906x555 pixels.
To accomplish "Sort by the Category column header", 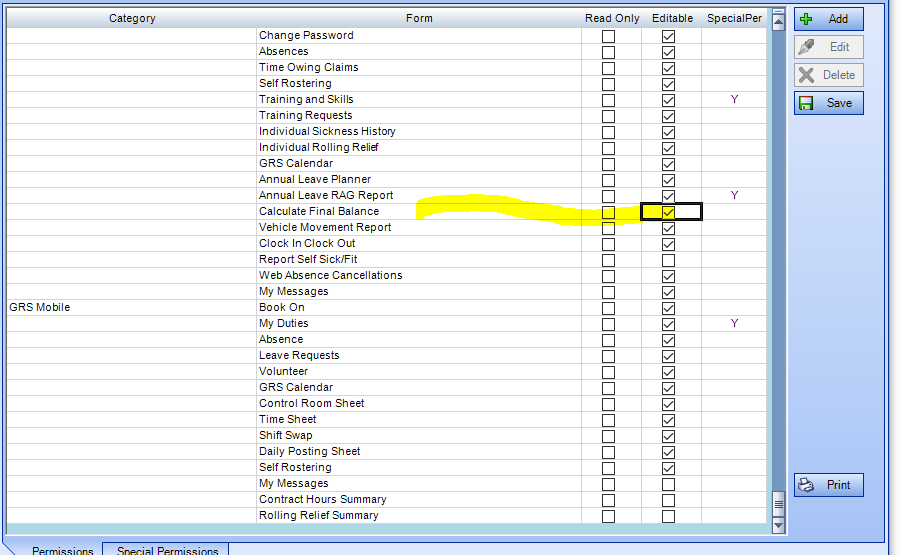I will [x=132, y=19].
